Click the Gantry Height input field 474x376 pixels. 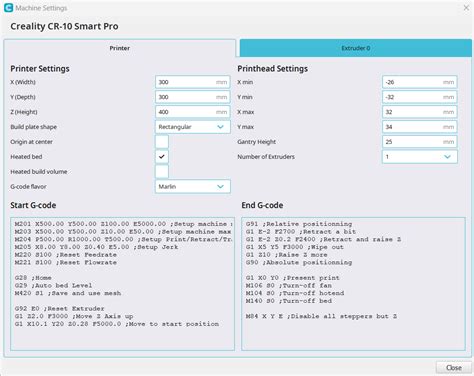point(420,142)
